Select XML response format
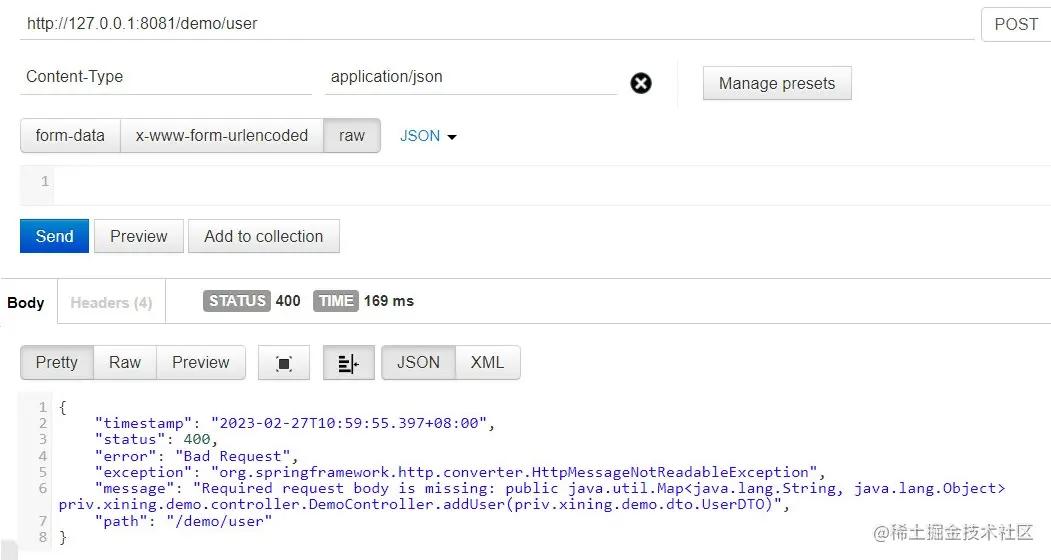The height and width of the screenshot is (560, 1051). click(x=487, y=363)
